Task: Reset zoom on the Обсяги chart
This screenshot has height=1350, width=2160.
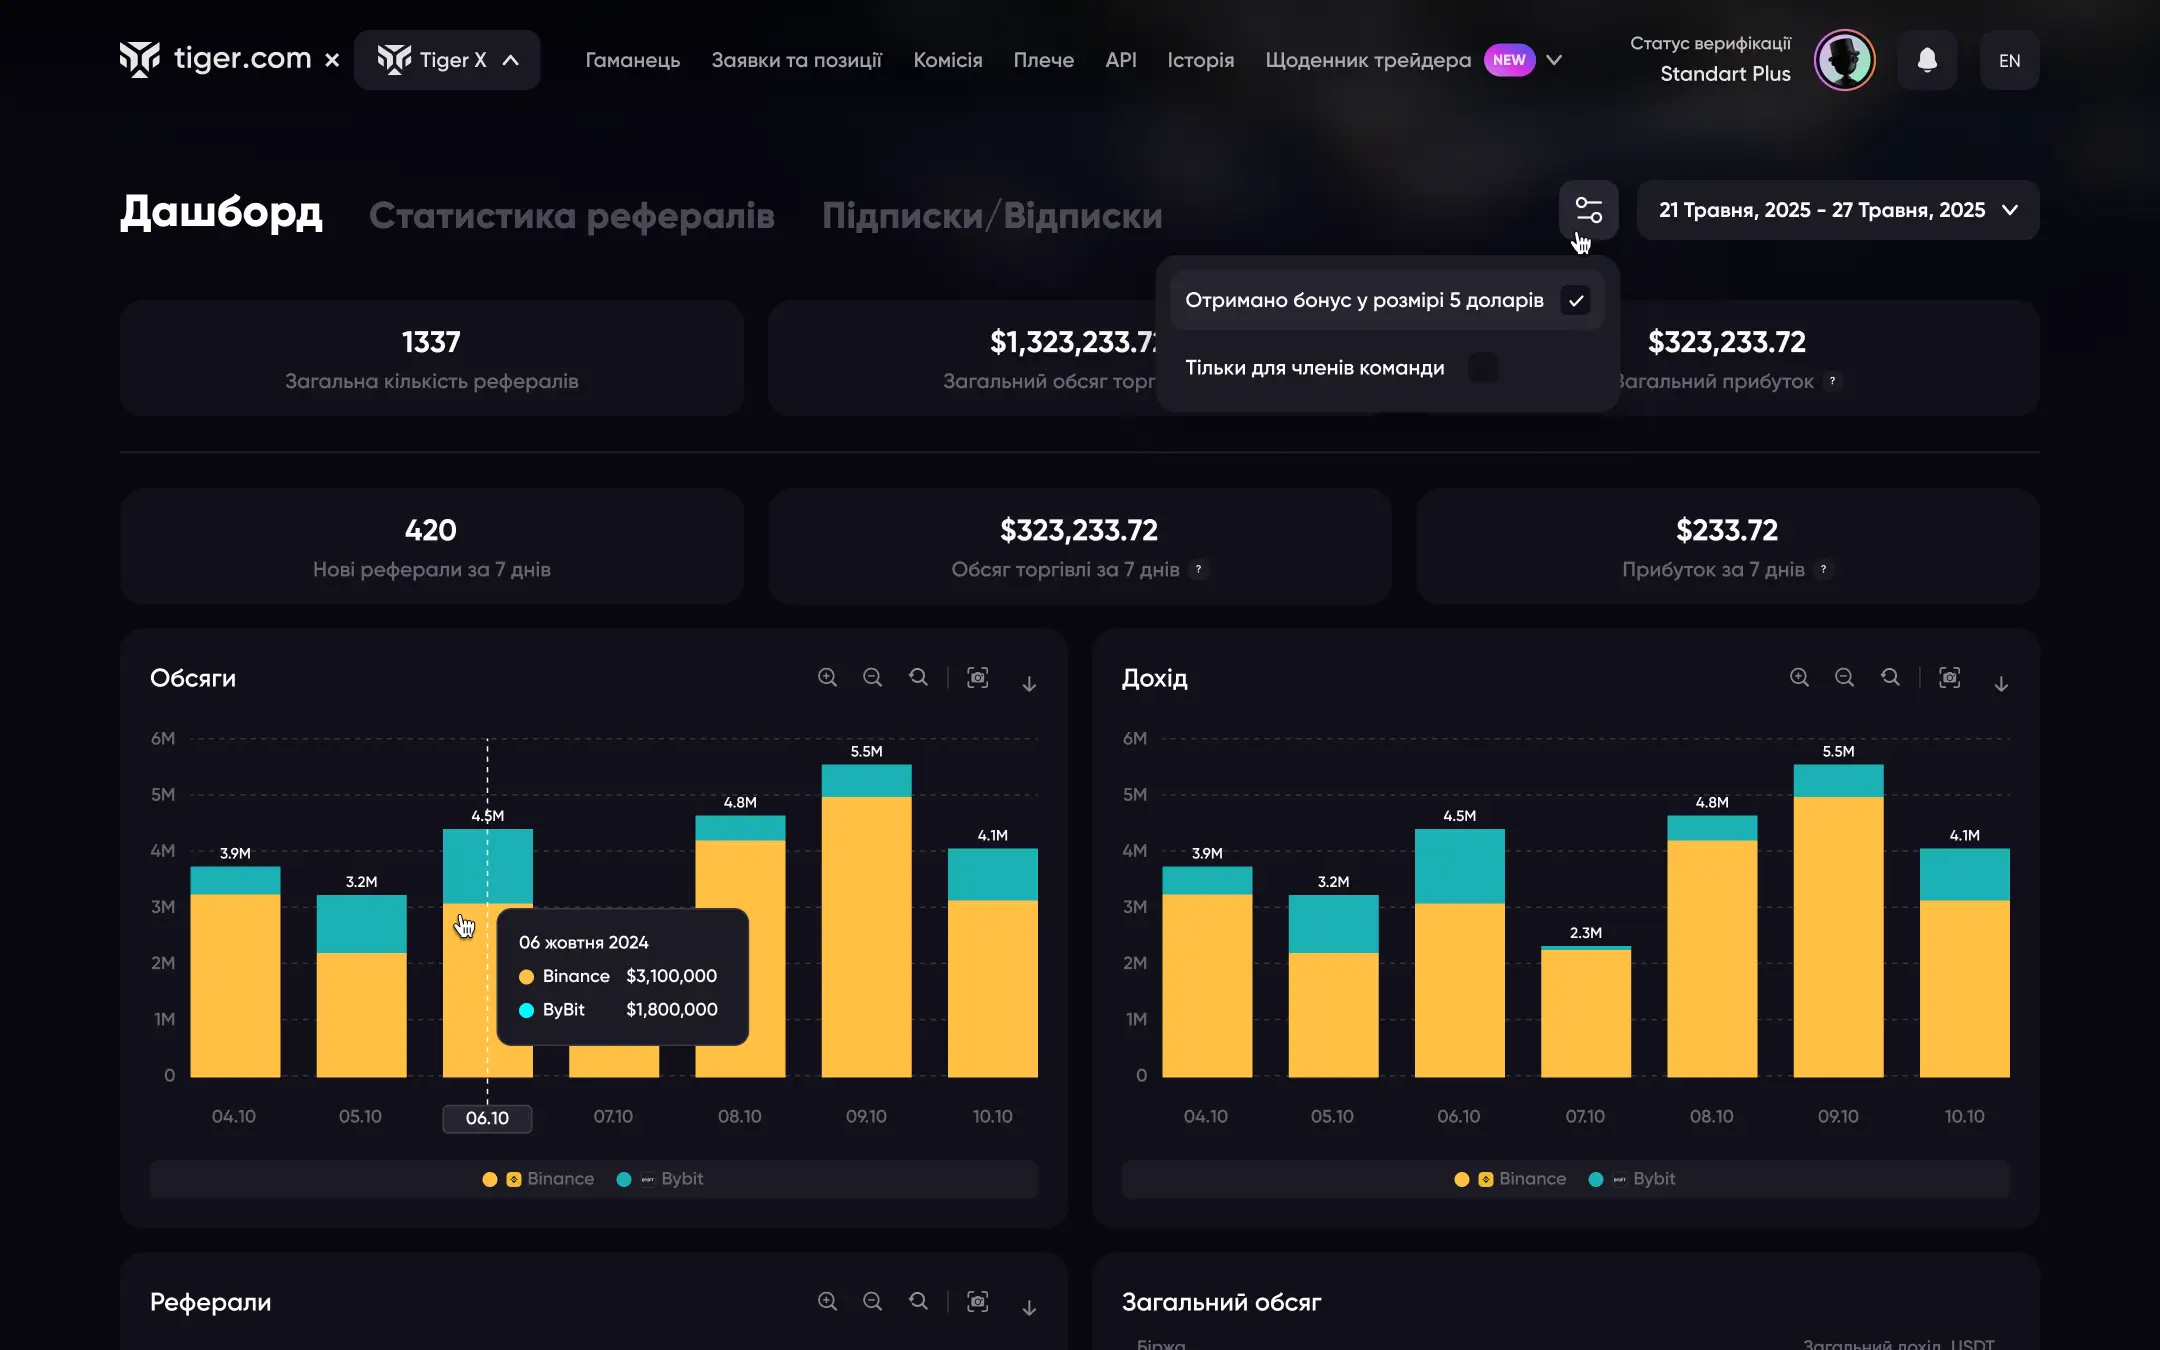Action: 918,678
